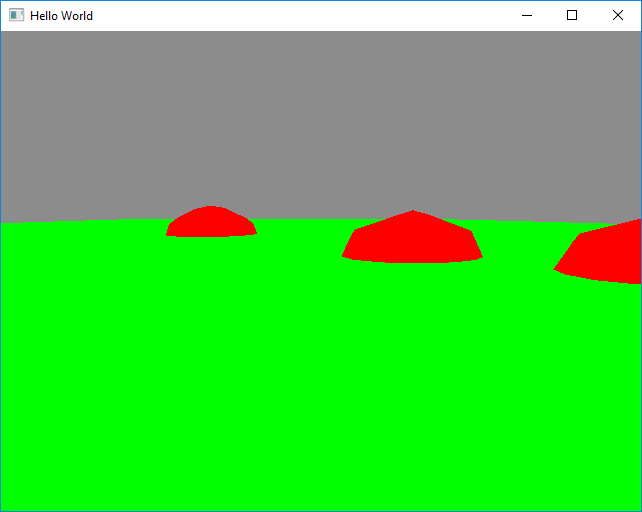Minimize the Hello World window
Viewport: 642px width, 512px height.
[x=527, y=15]
